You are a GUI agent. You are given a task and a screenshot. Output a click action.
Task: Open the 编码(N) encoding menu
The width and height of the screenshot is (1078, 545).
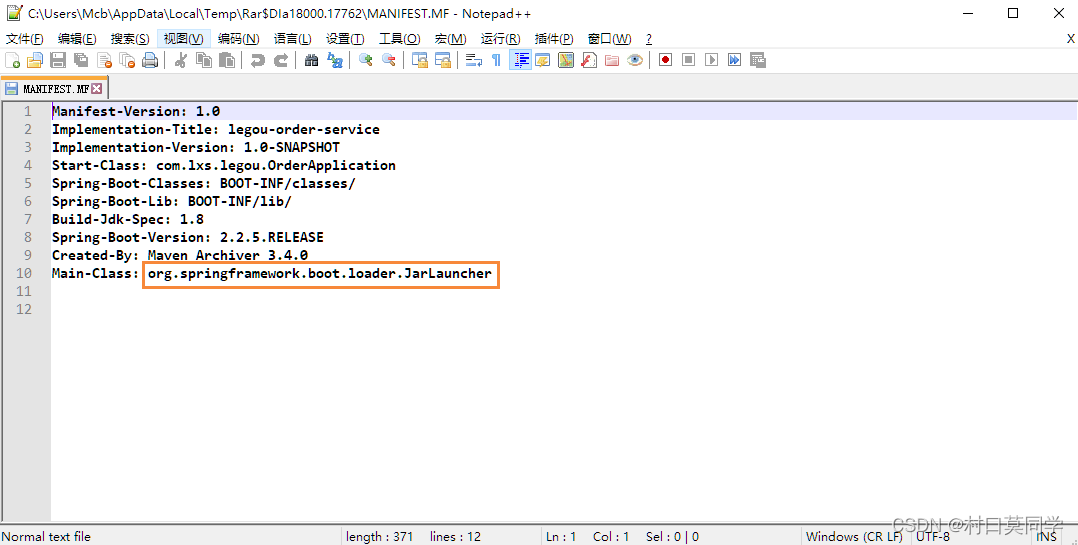[239, 39]
